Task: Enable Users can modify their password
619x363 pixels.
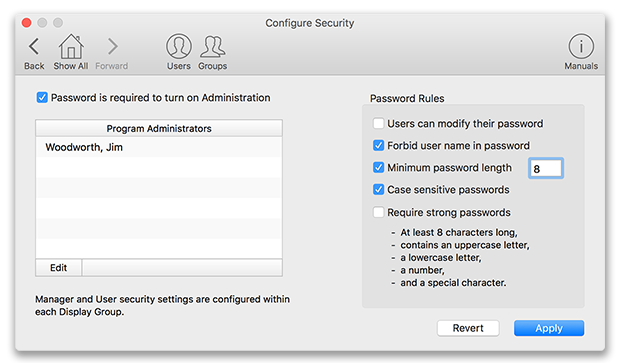Action: coord(378,123)
